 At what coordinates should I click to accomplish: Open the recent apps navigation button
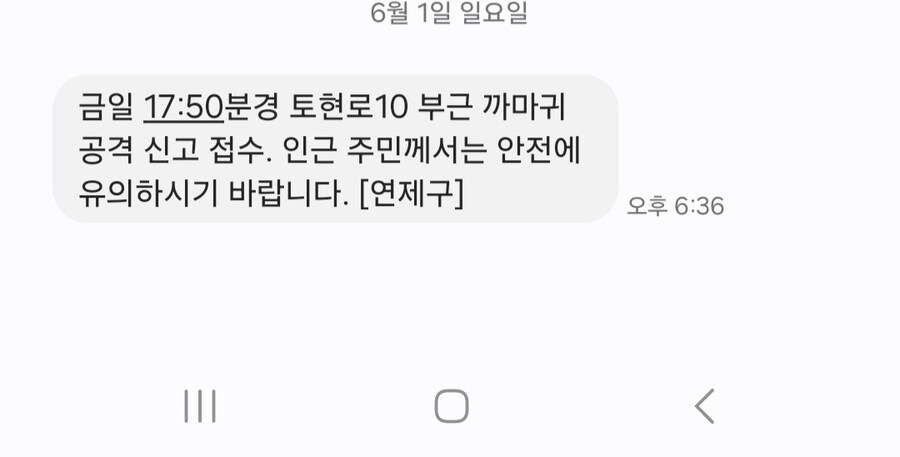[x=200, y=406]
